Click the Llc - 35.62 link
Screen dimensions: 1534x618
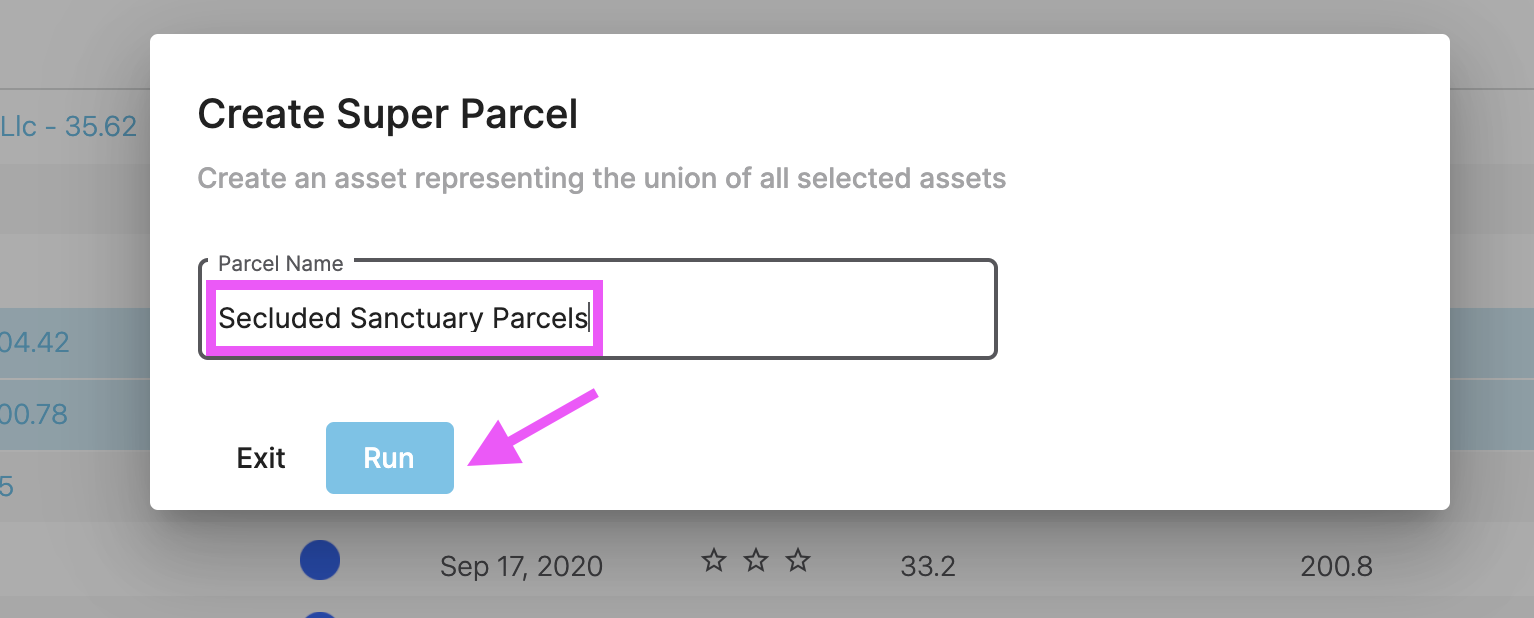[x=68, y=126]
